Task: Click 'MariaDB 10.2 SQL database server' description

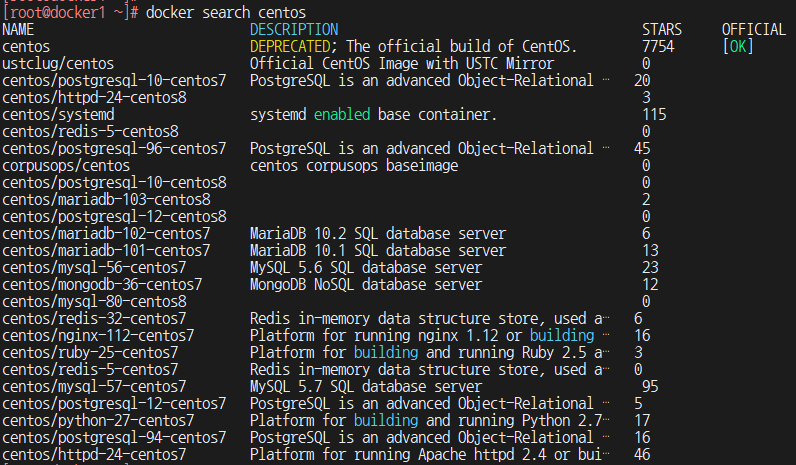Action: pos(378,234)
